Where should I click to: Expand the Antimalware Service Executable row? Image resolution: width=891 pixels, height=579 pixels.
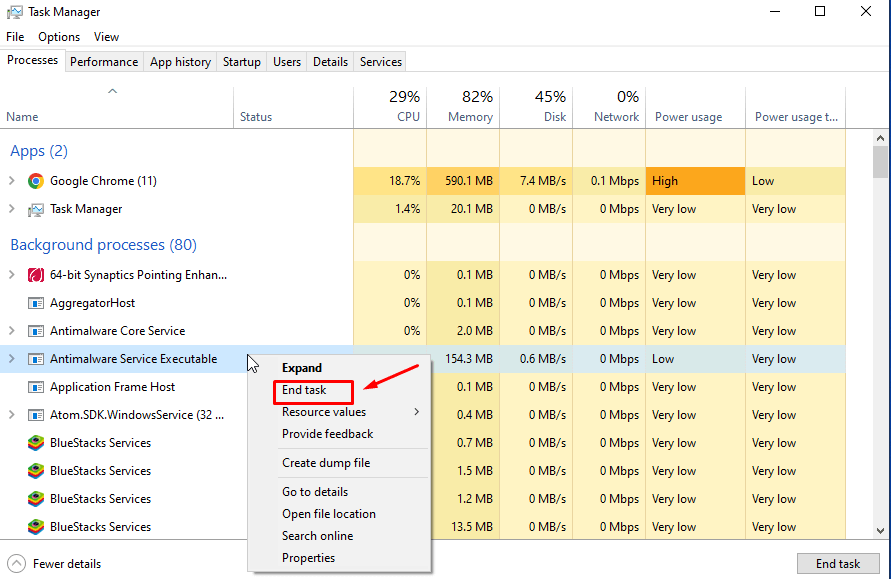(12, 359)
